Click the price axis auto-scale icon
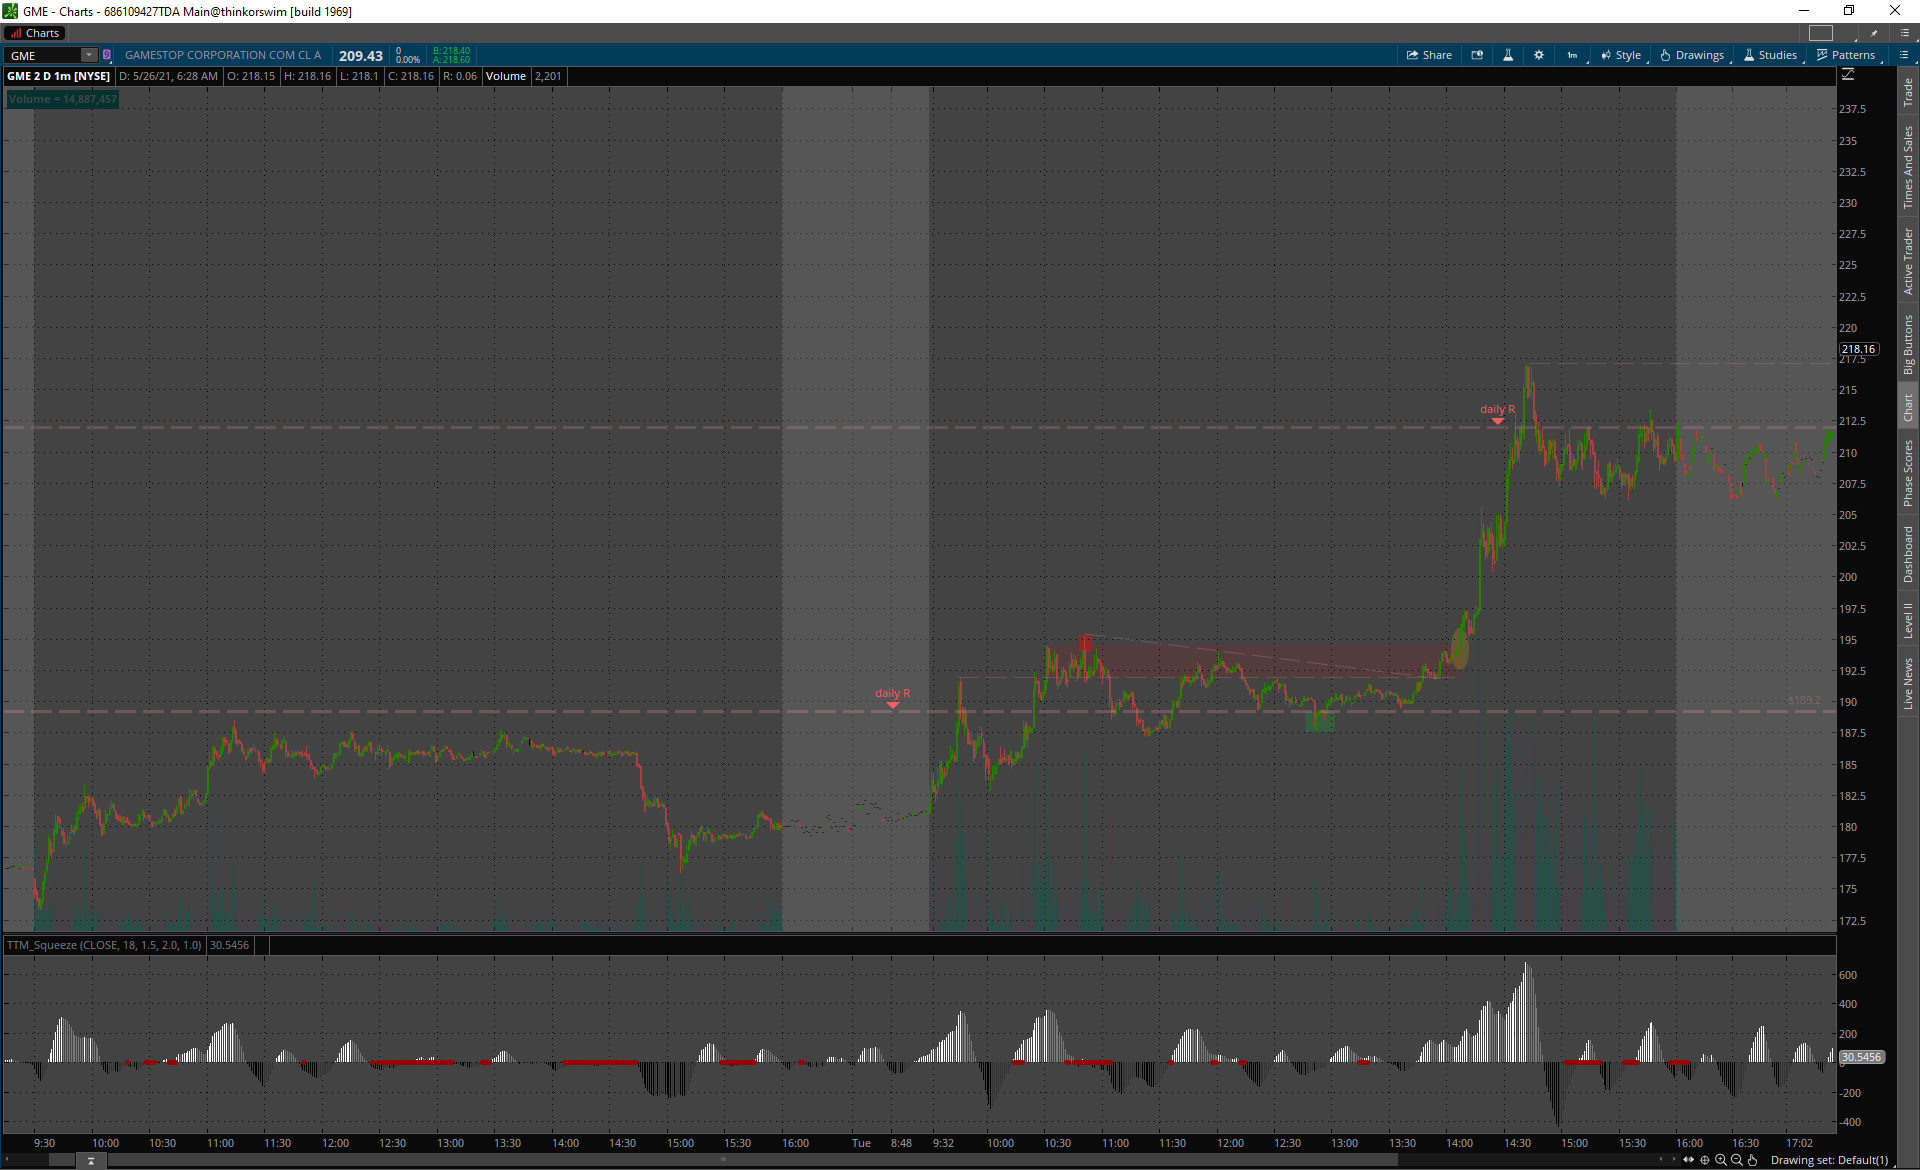 (1848, 75)
